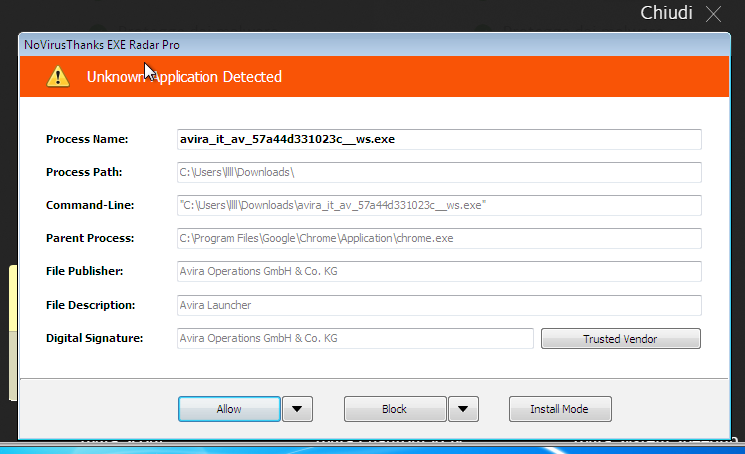745x454 pixels.
Task: Click inside the Process Path field
Action: click(x=439, y=172)
